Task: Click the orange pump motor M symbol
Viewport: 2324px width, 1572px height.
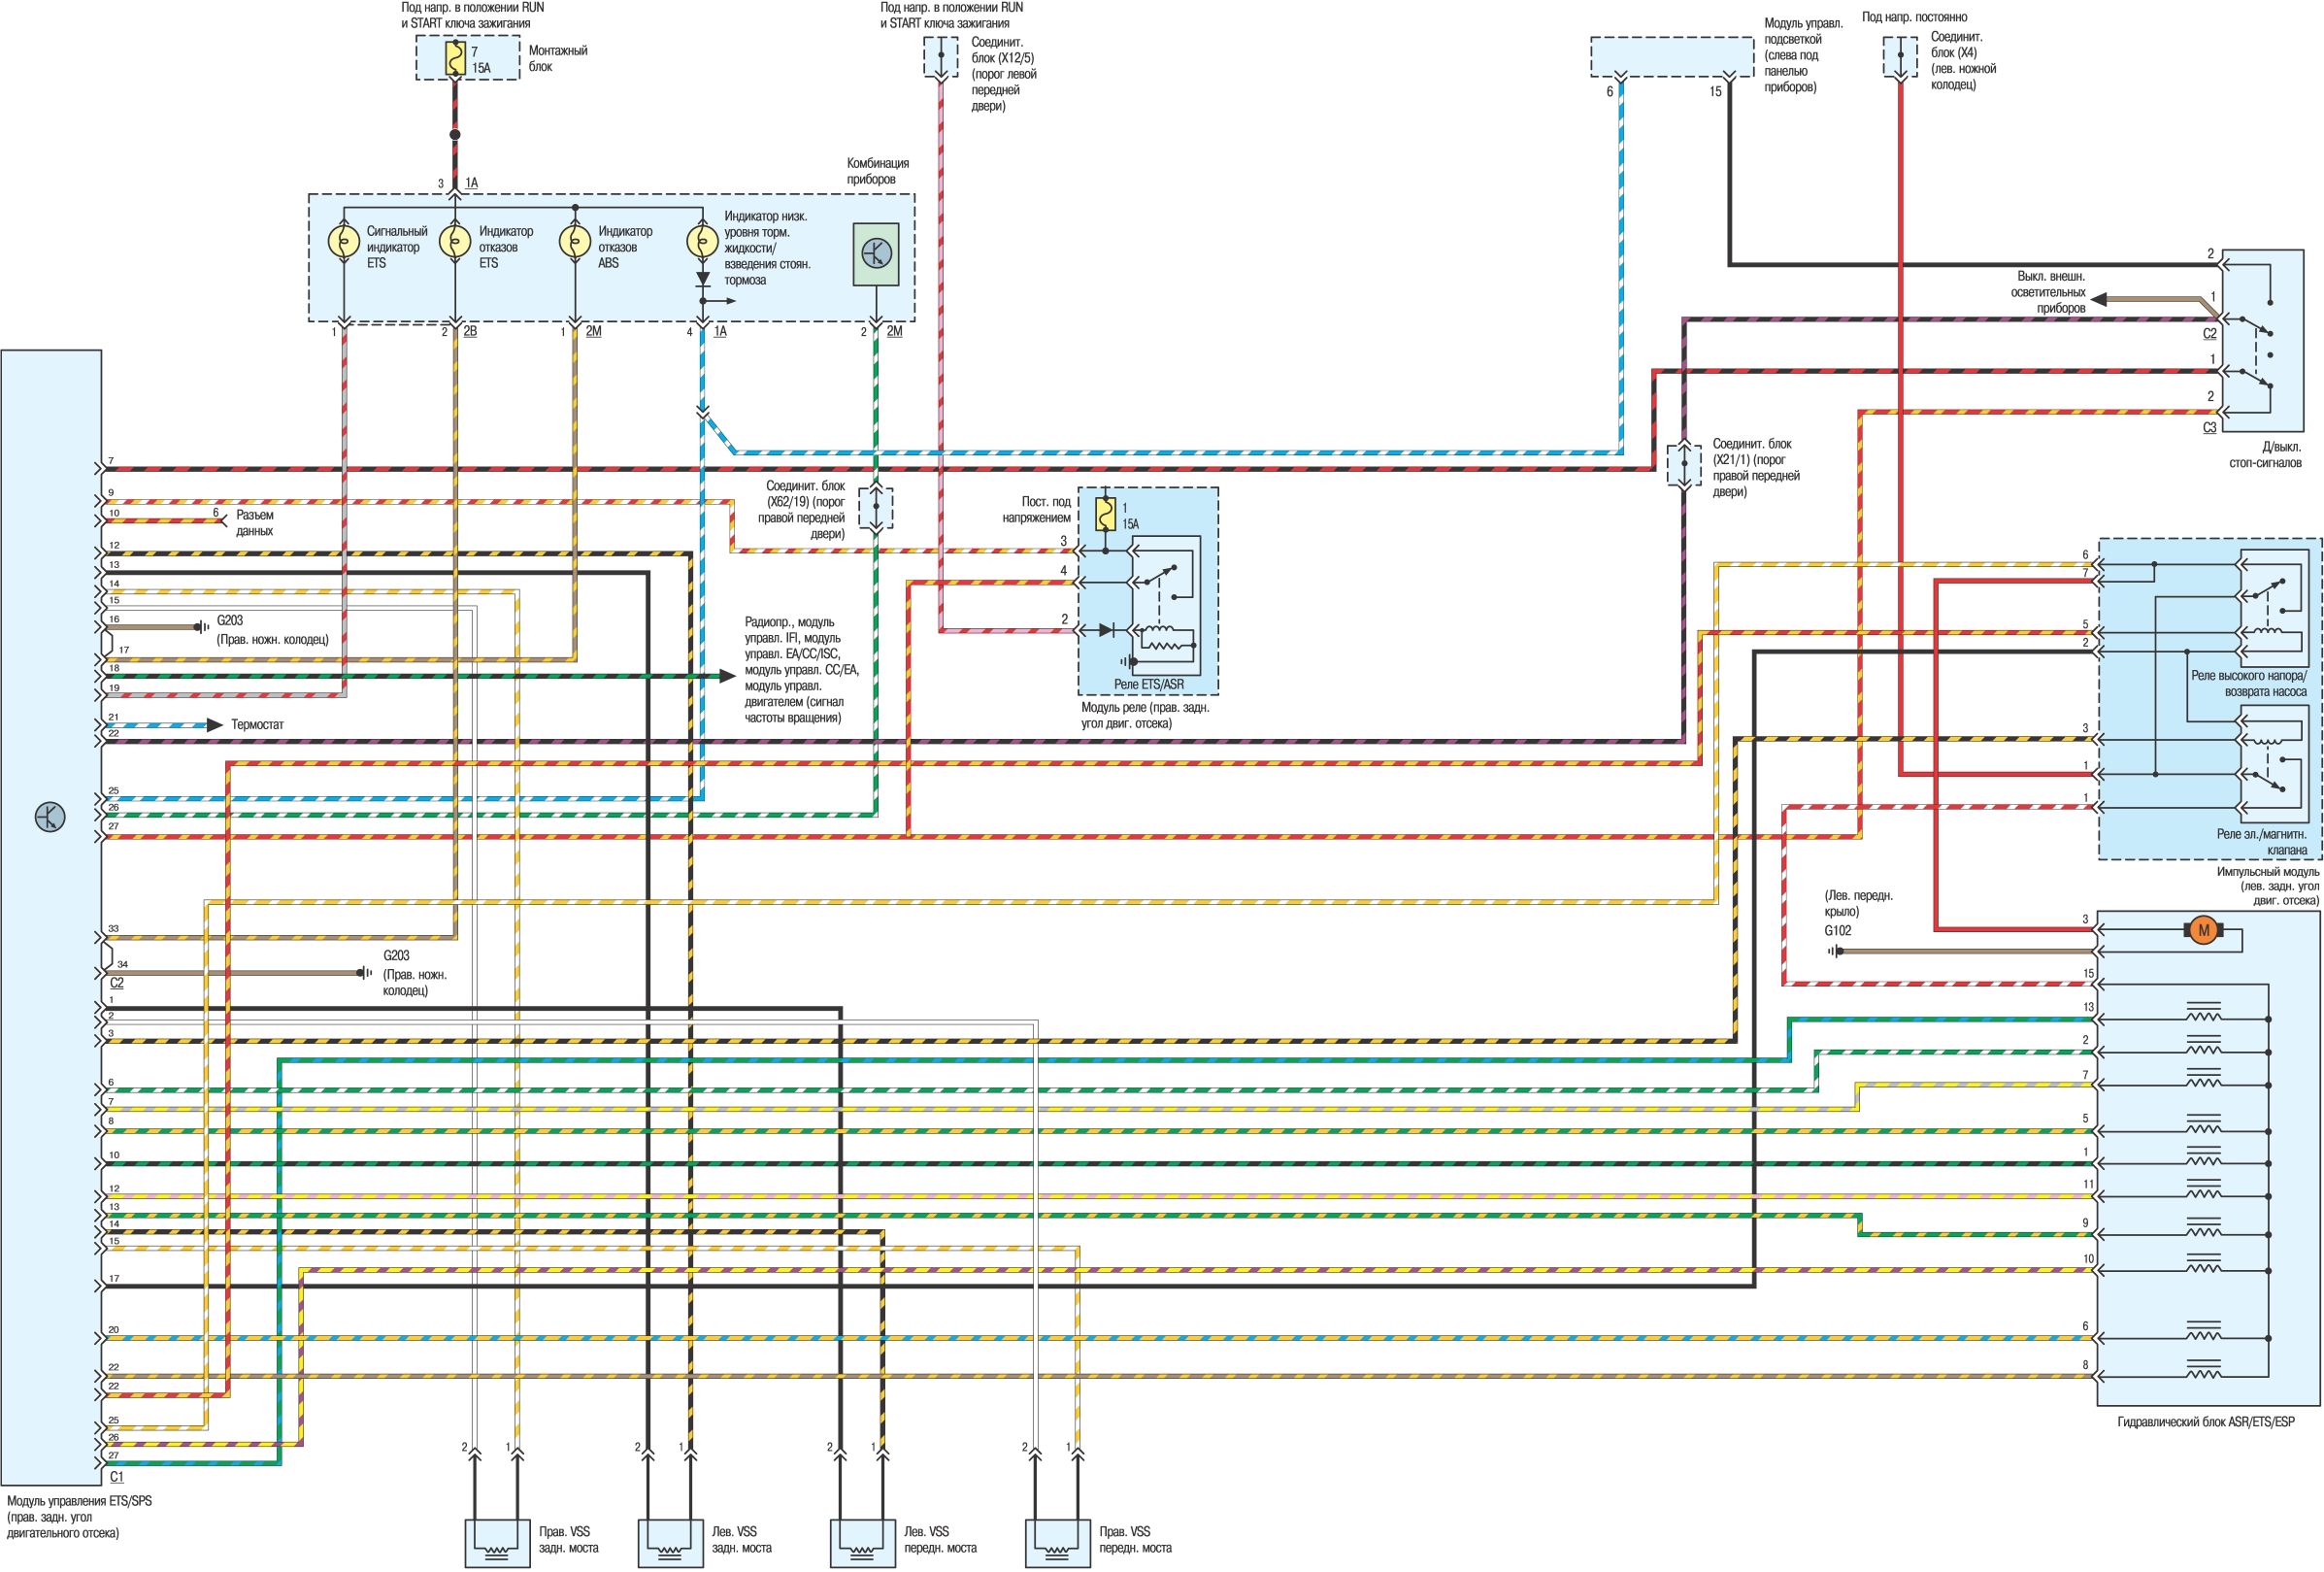Action: [2202, 931]
